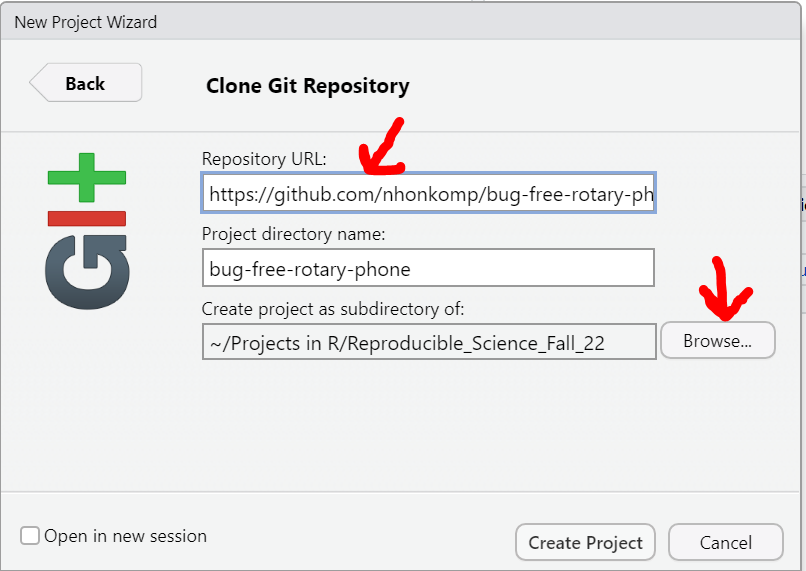The image size is (806, 571).
Task: Click the Clone Git Repository heading
Action: click(x=307, y=86)
